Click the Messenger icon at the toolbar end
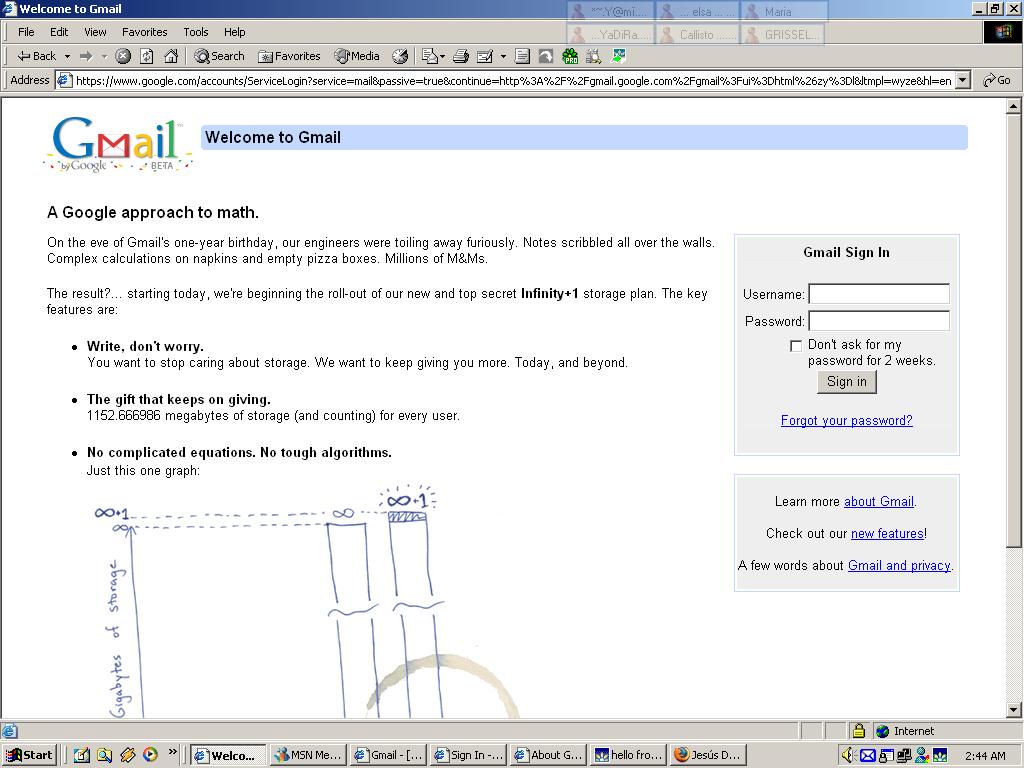Viewport: 1024px width, 768px height. click(x=618, y=56)
